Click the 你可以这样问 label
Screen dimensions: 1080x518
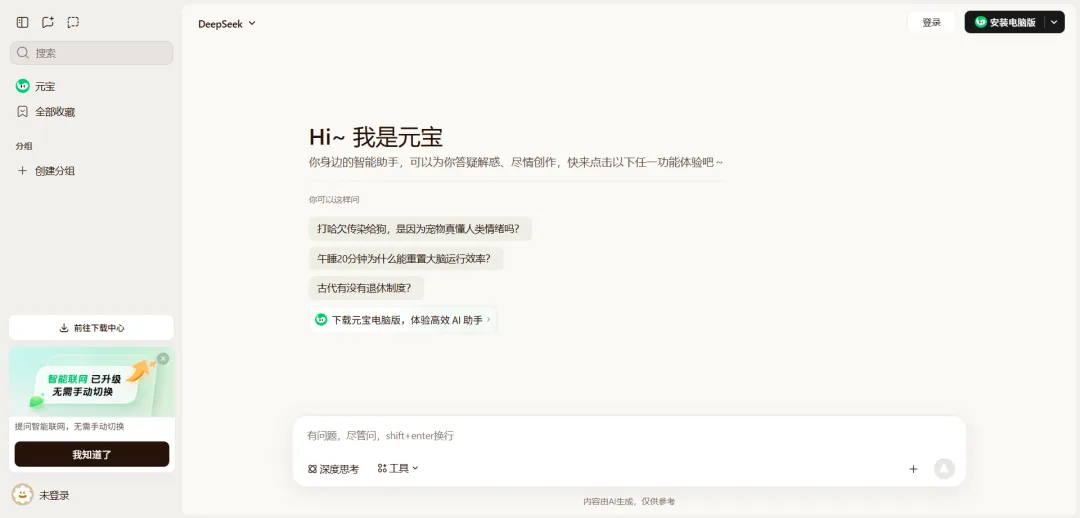334,200
